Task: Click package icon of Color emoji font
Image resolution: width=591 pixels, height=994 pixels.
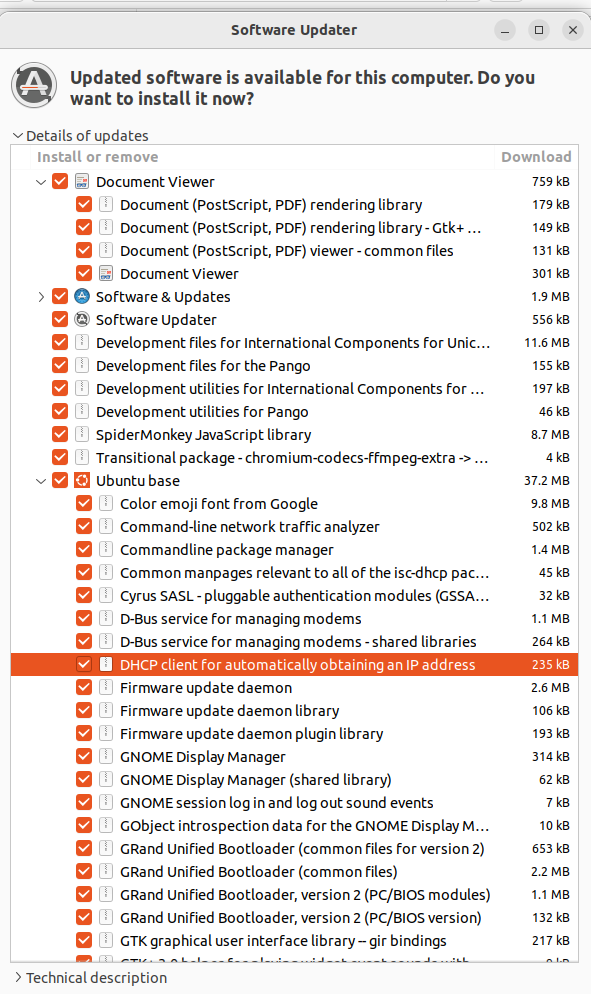Action: point(106,503)
